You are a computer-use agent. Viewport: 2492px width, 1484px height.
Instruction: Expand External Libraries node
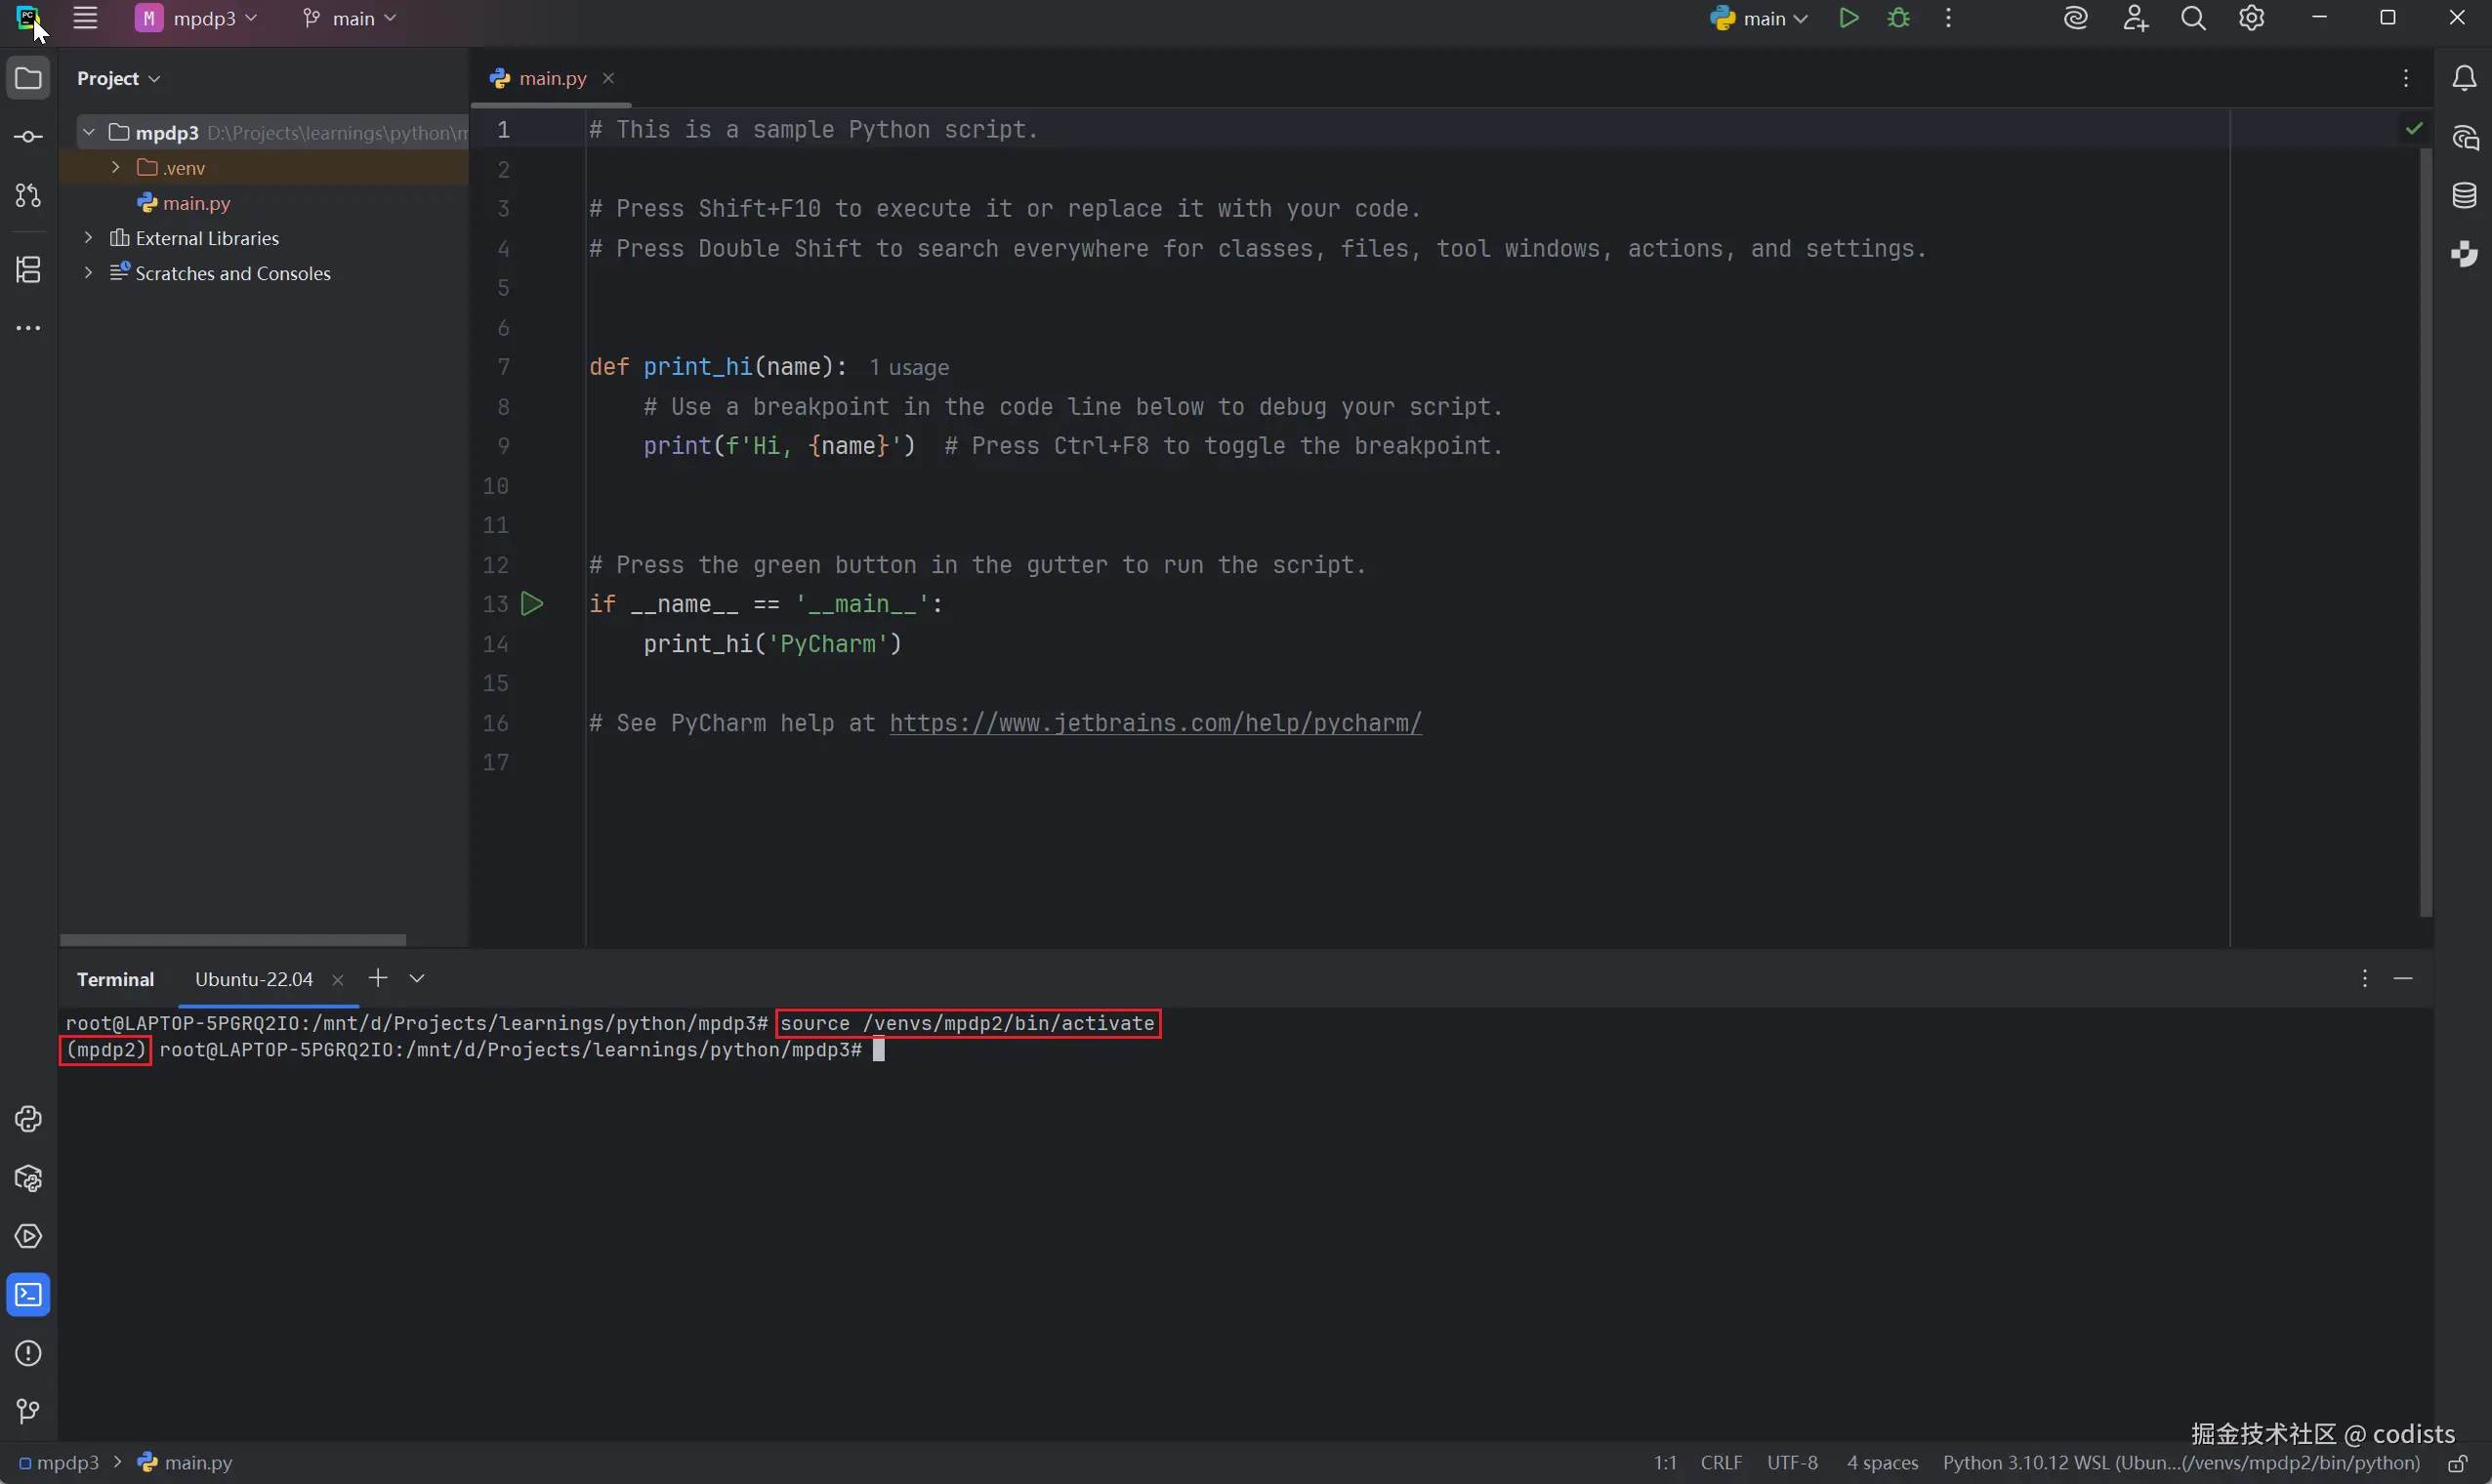click(88, 238)
